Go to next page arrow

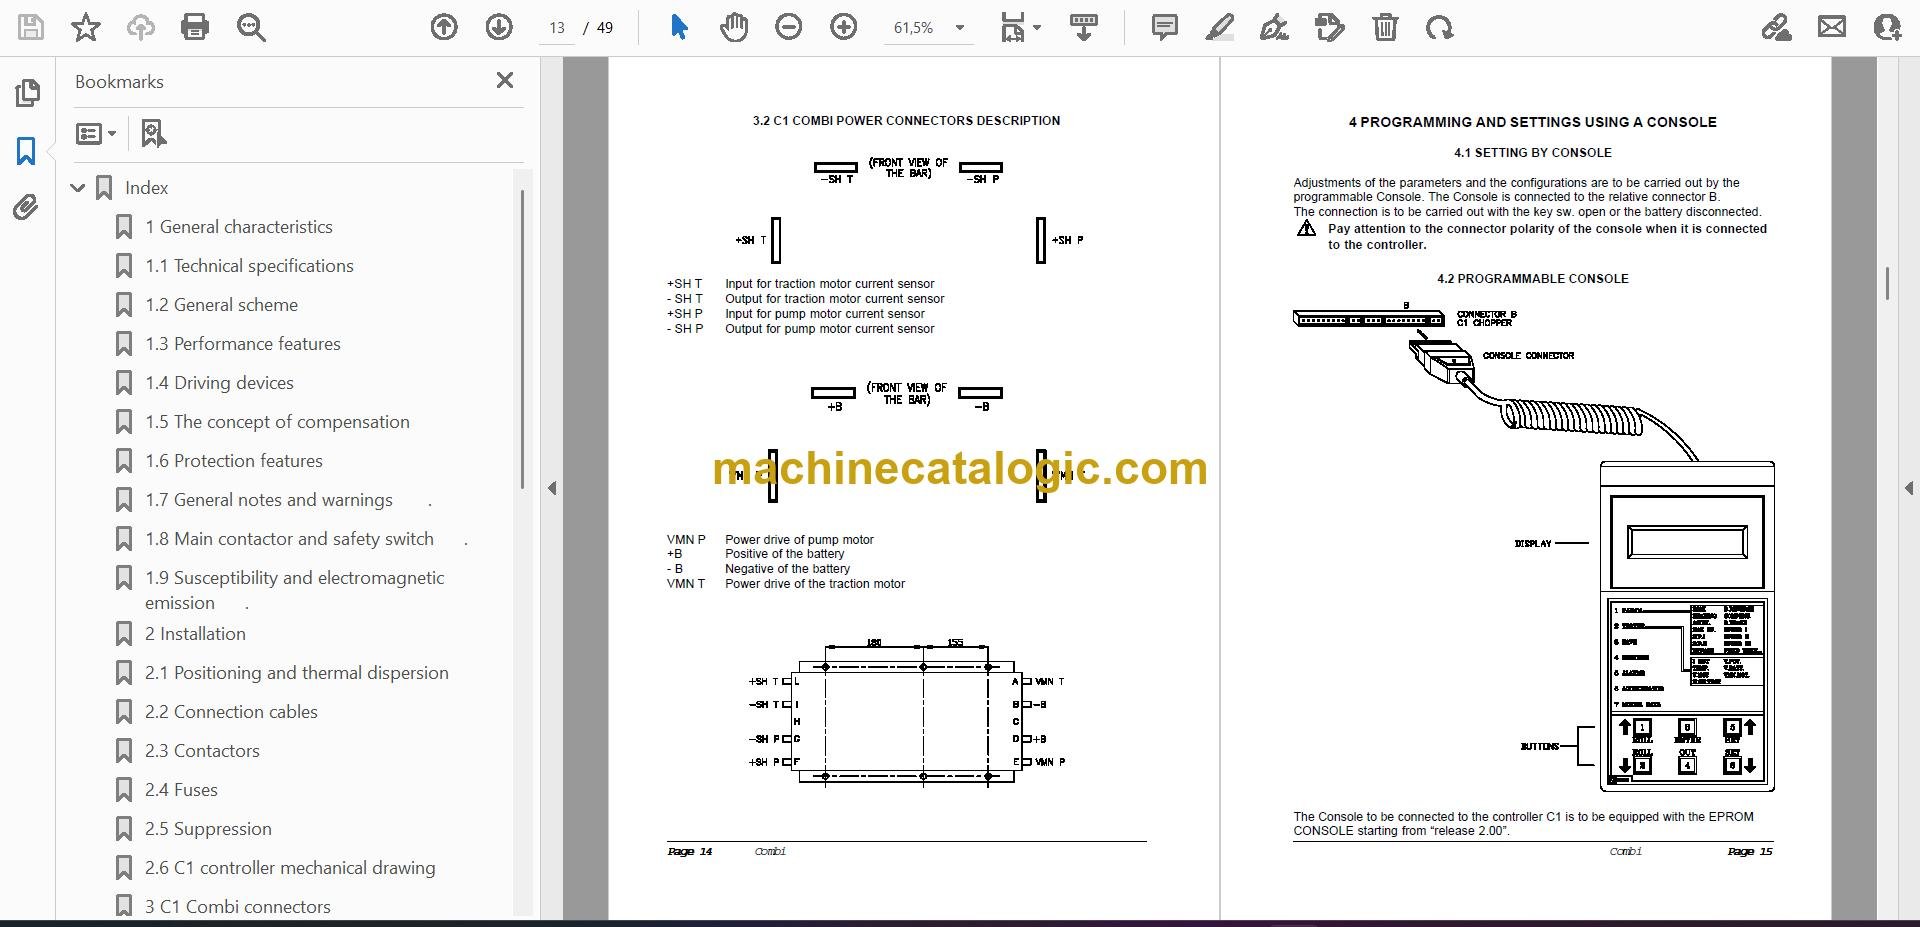point(499,27)
